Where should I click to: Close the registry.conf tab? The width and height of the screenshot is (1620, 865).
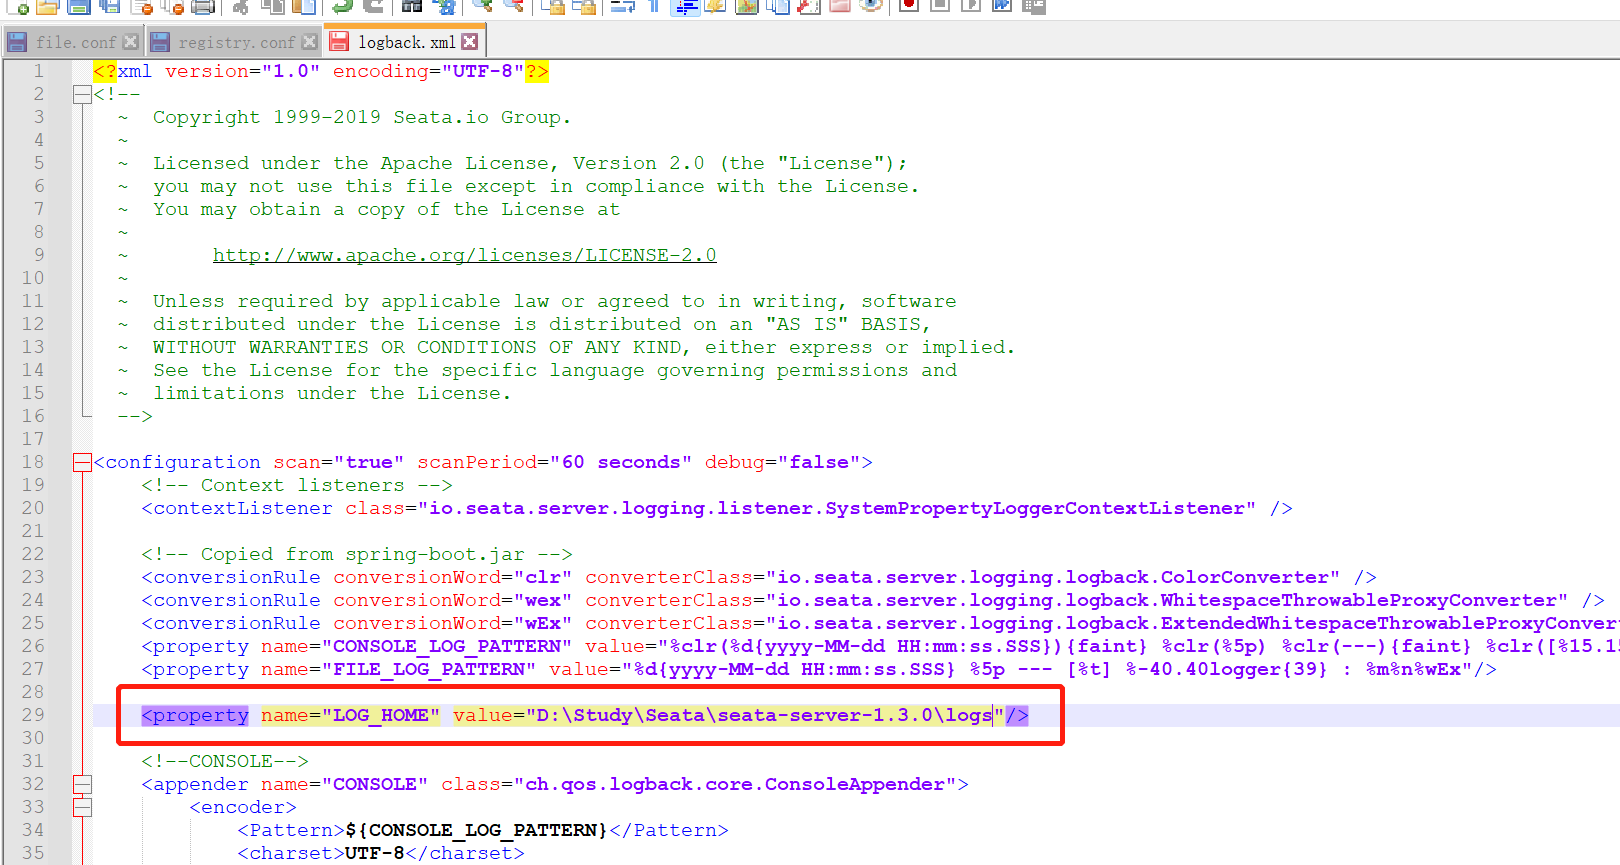pos(309,42)
